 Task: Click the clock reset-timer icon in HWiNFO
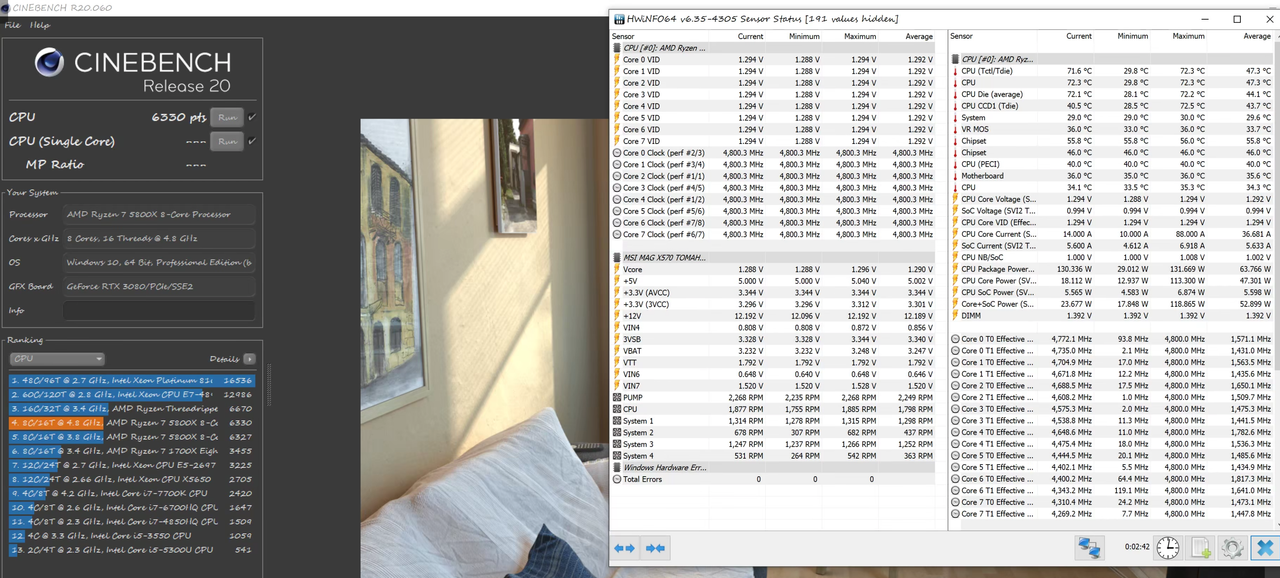click(1168, 548)
